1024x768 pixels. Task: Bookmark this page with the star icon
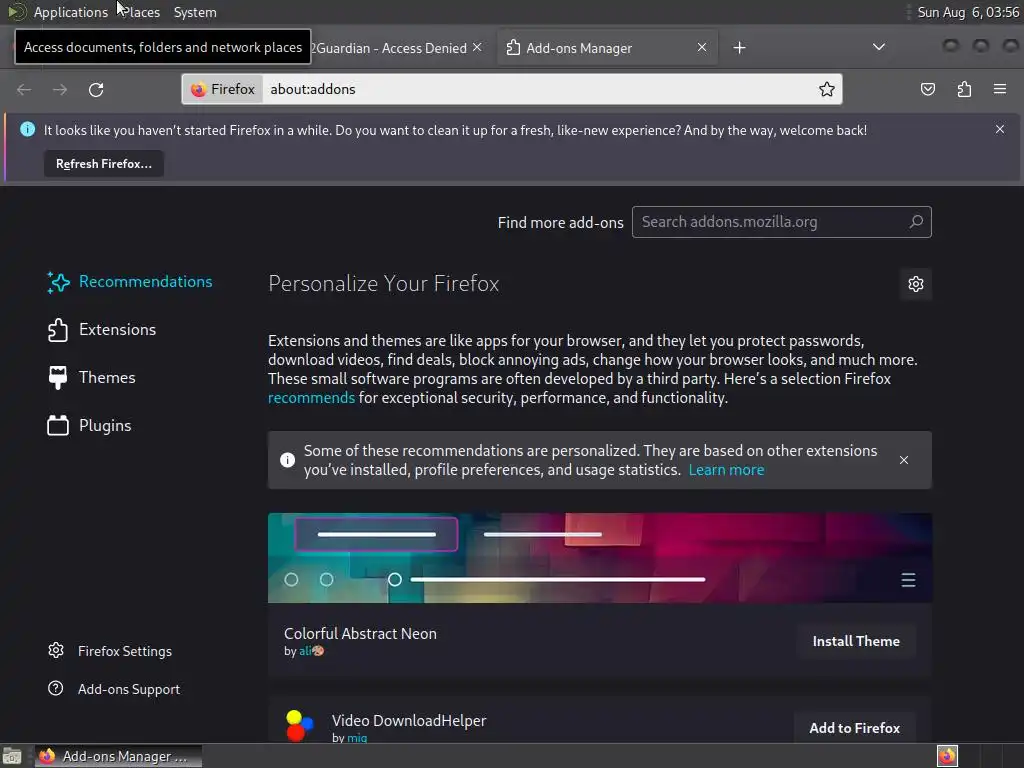click(827, 89)
